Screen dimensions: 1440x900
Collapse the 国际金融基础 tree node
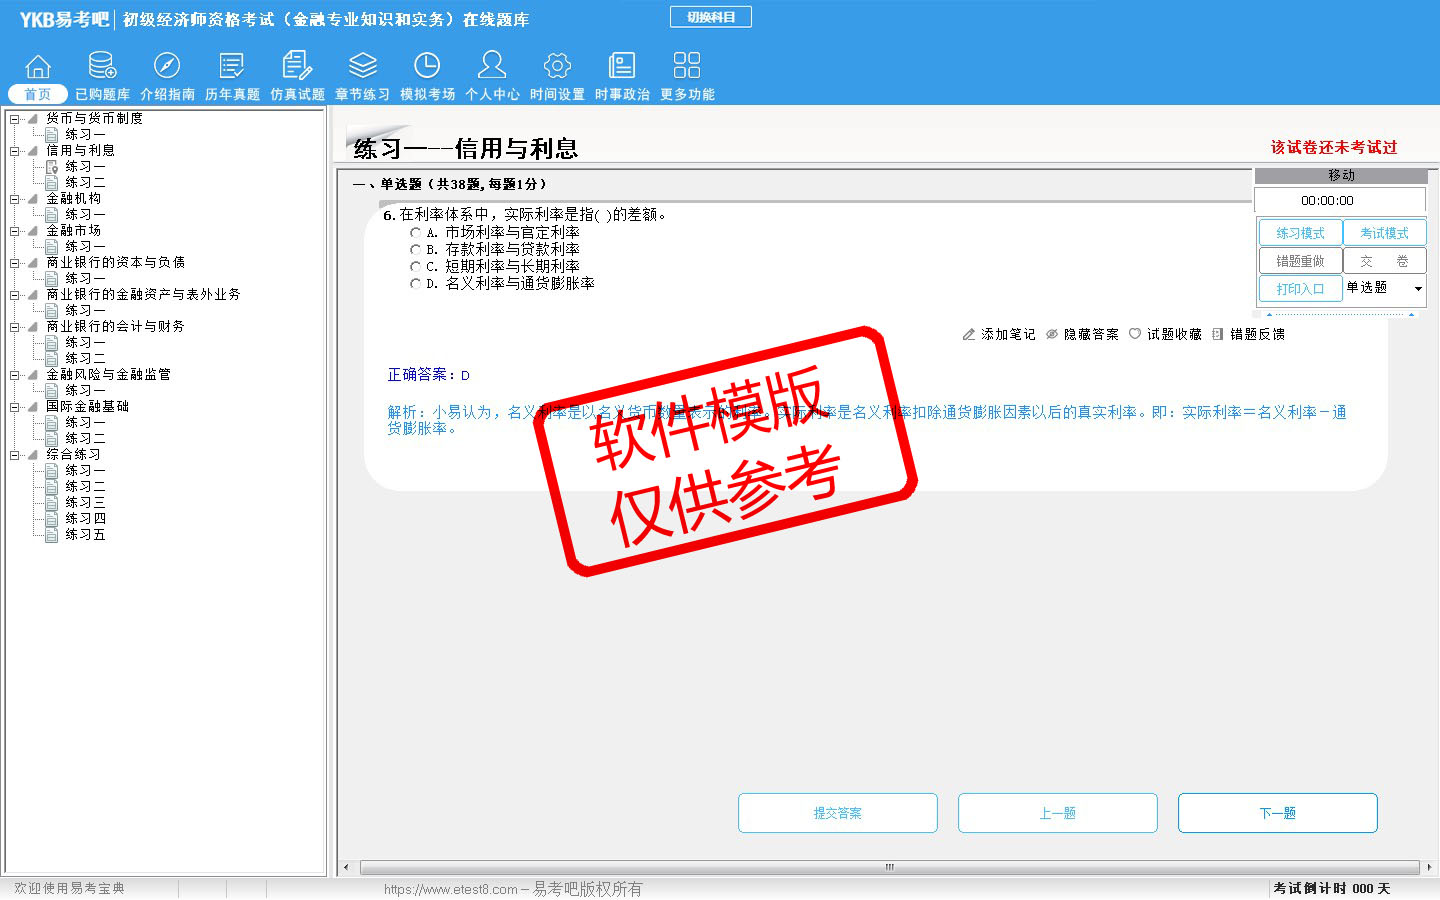pyautogui.click(x=15, y=407)
